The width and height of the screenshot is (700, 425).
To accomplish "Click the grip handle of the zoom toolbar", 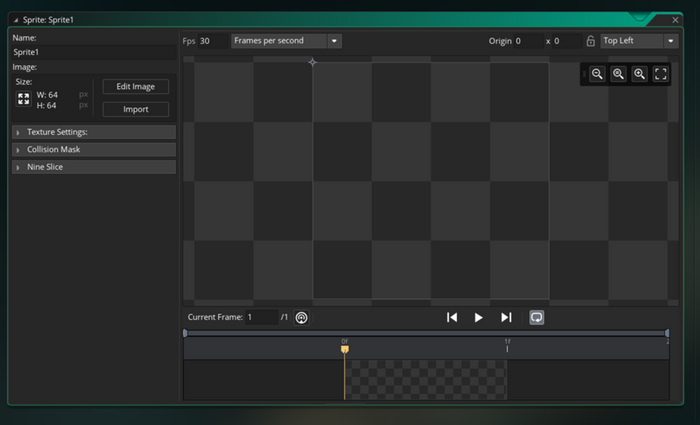I will point(584,74).
